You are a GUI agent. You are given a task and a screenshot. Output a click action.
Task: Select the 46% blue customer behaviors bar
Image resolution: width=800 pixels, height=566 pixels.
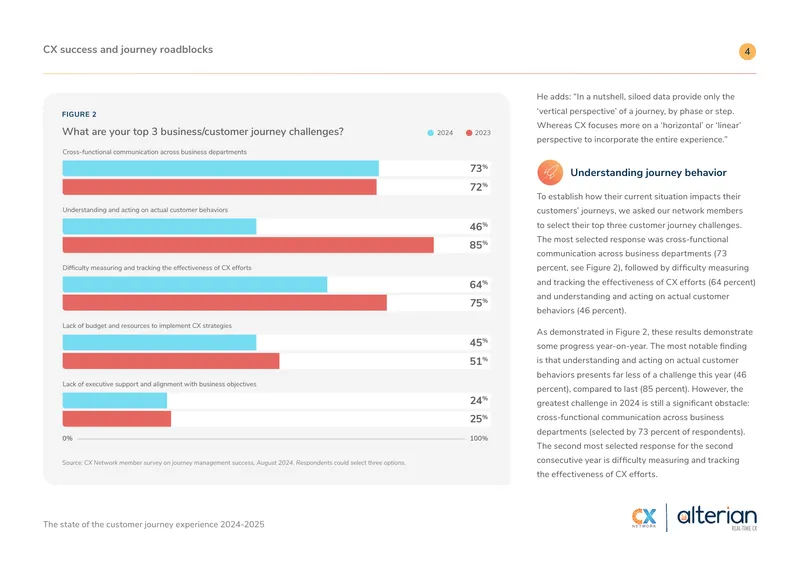tap(159, 227)
